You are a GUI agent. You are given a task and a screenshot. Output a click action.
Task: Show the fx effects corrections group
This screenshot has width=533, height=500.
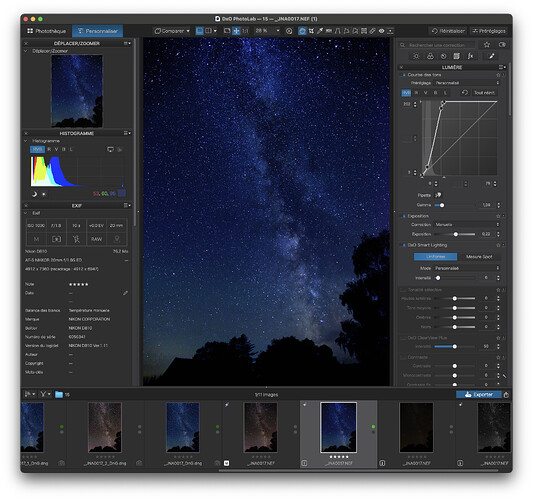pyautogui.click(x=470, y=56)
